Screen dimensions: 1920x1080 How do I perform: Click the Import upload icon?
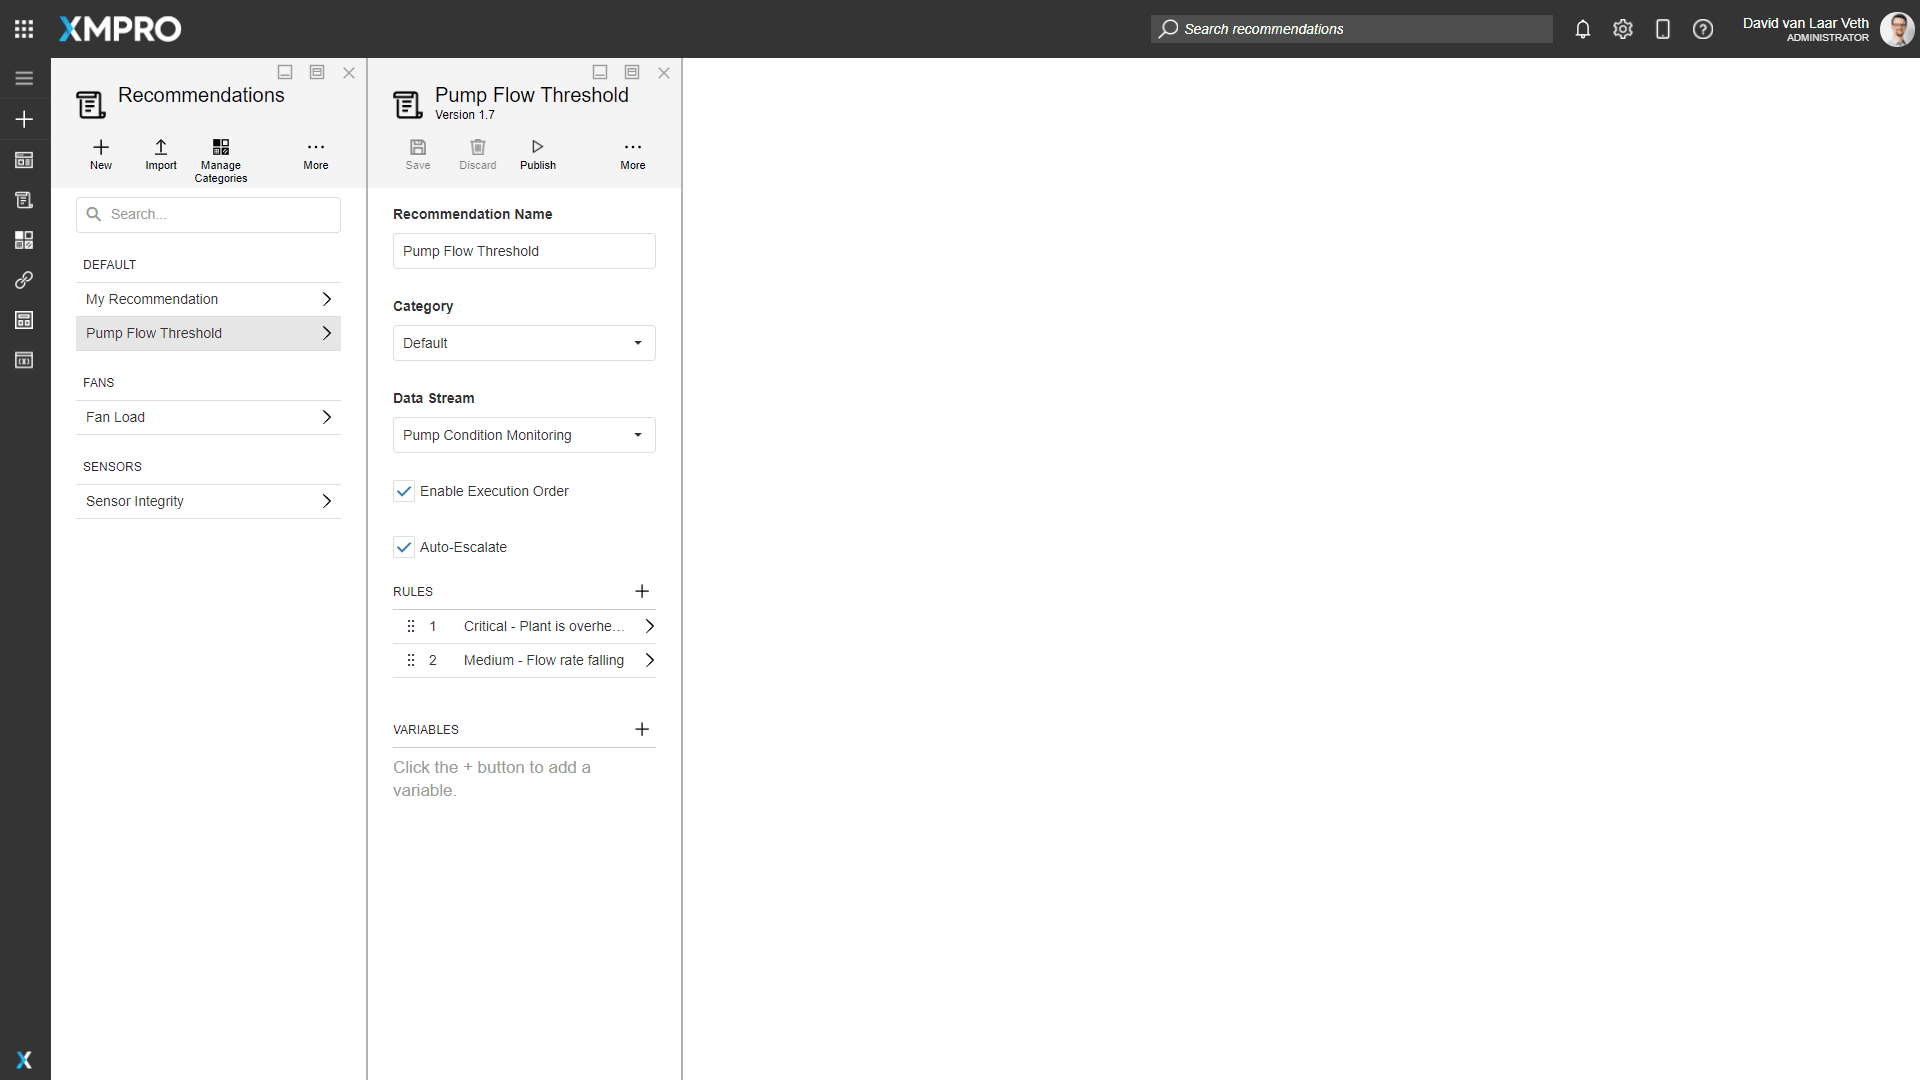[x=160, y=147]
